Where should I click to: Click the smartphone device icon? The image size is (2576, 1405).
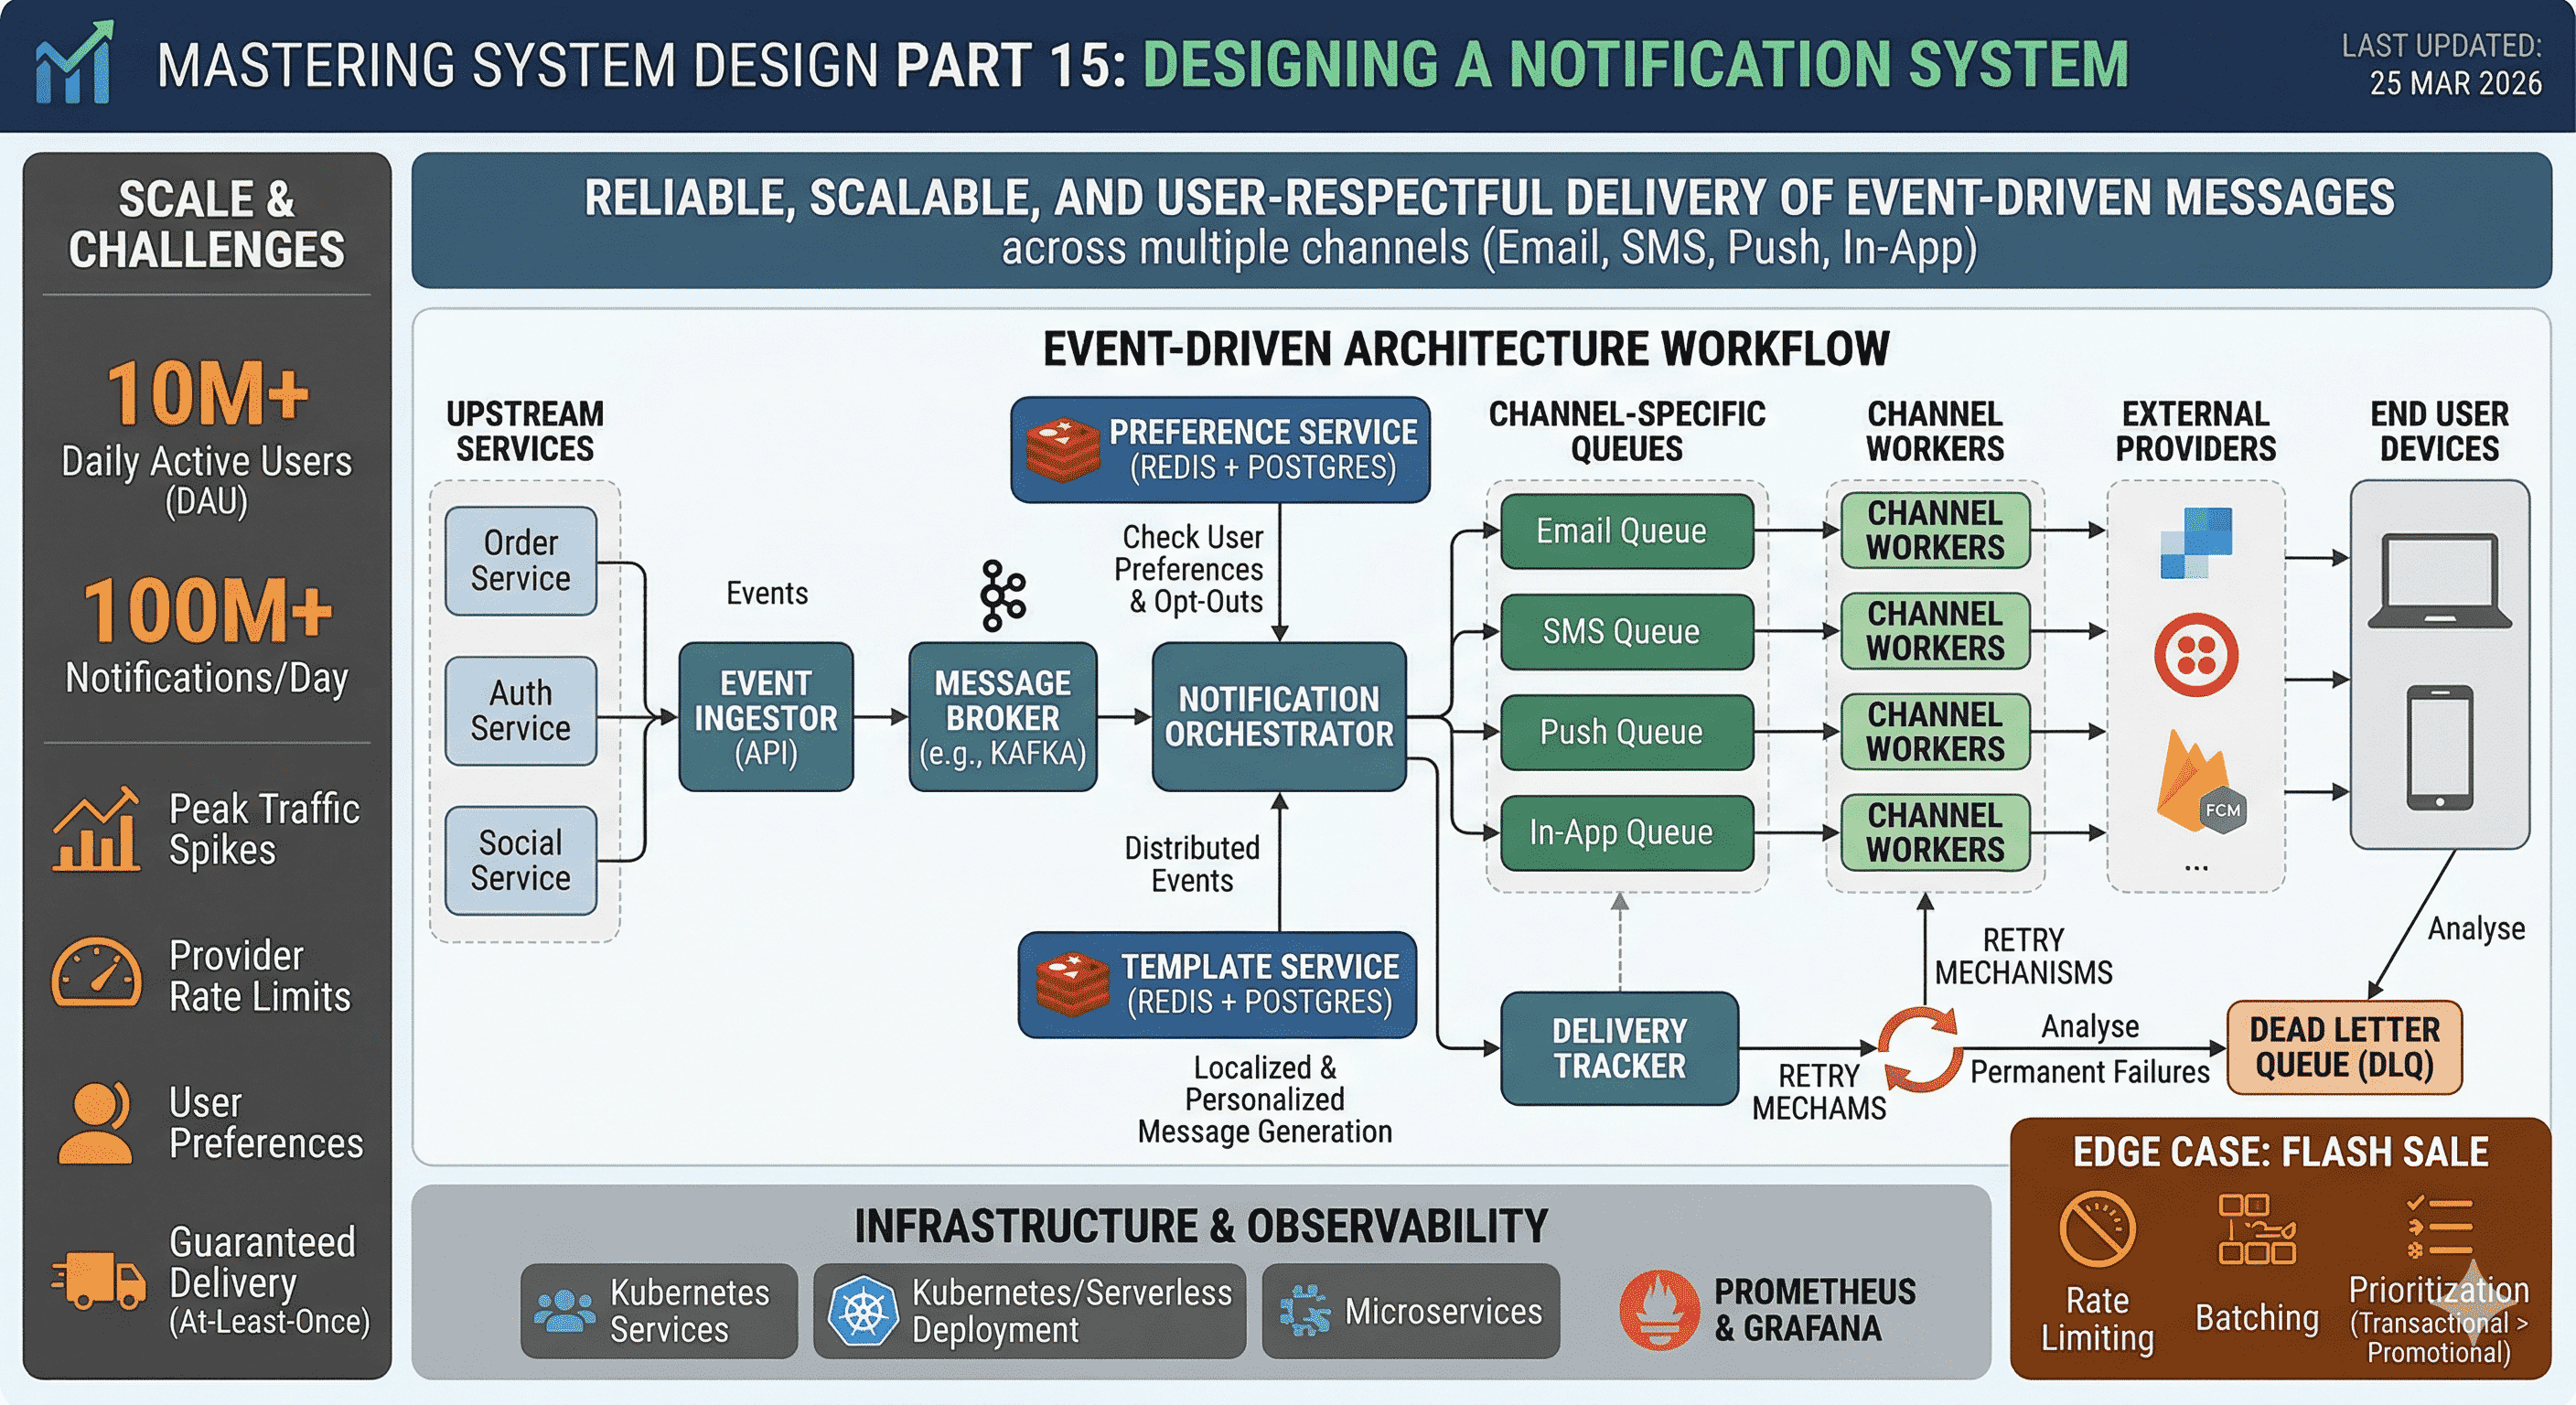coord(2440,747)
